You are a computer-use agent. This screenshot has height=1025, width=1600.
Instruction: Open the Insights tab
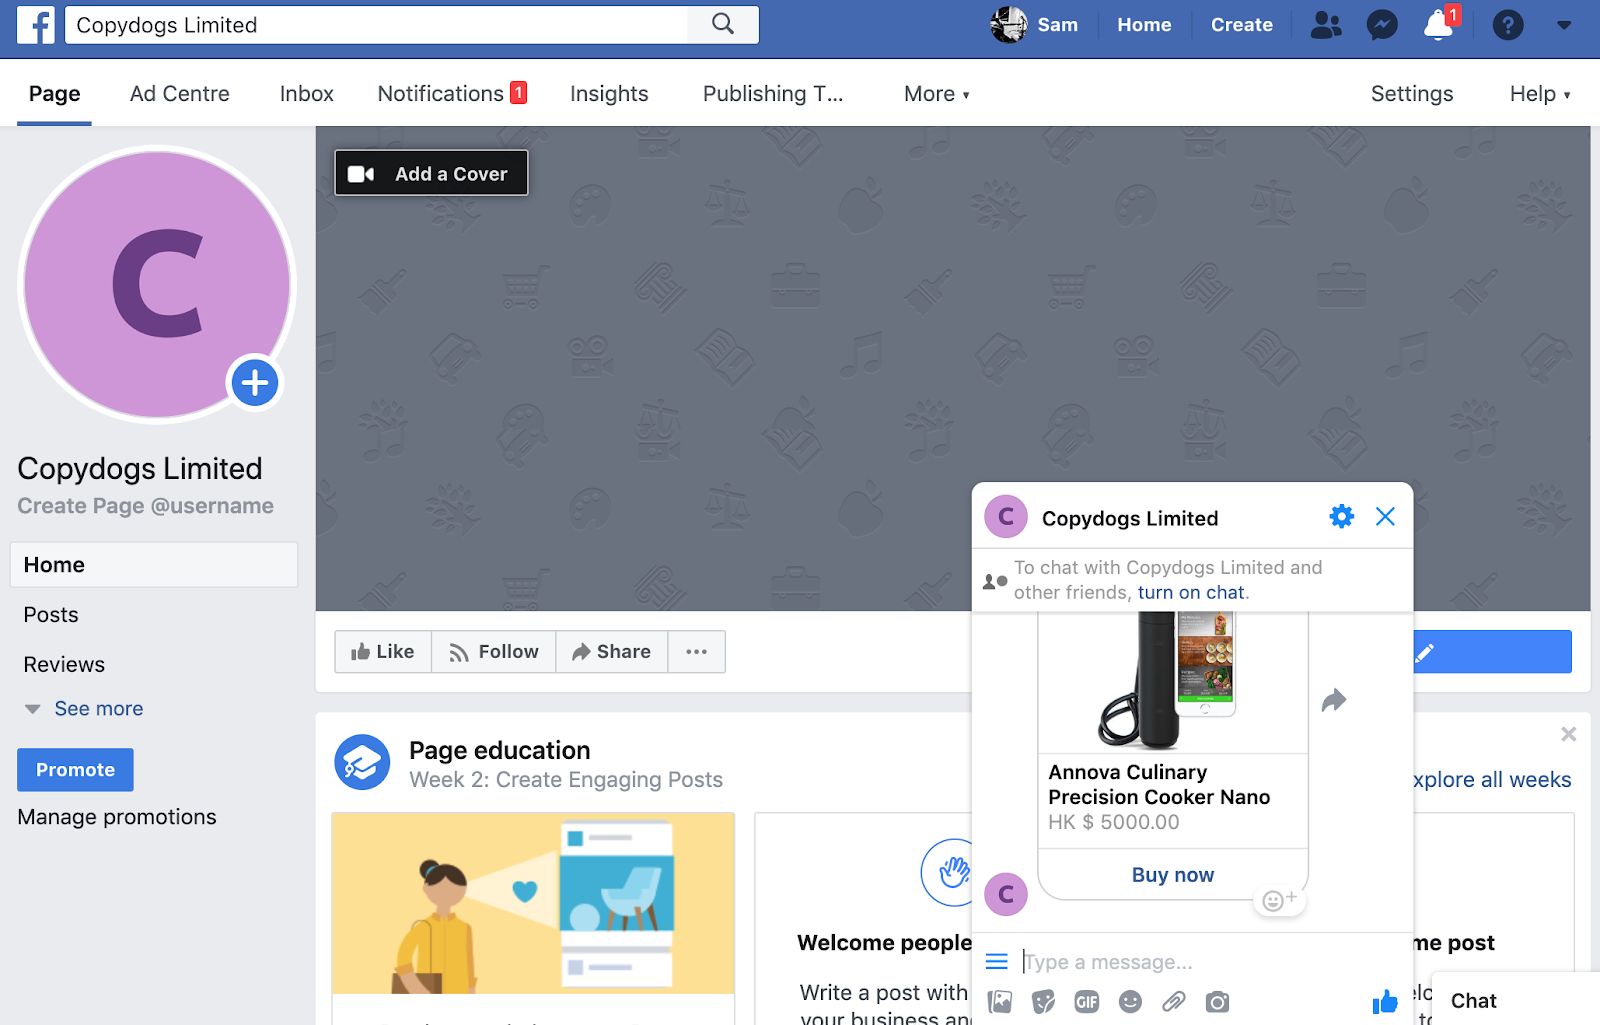click(609, 94)
